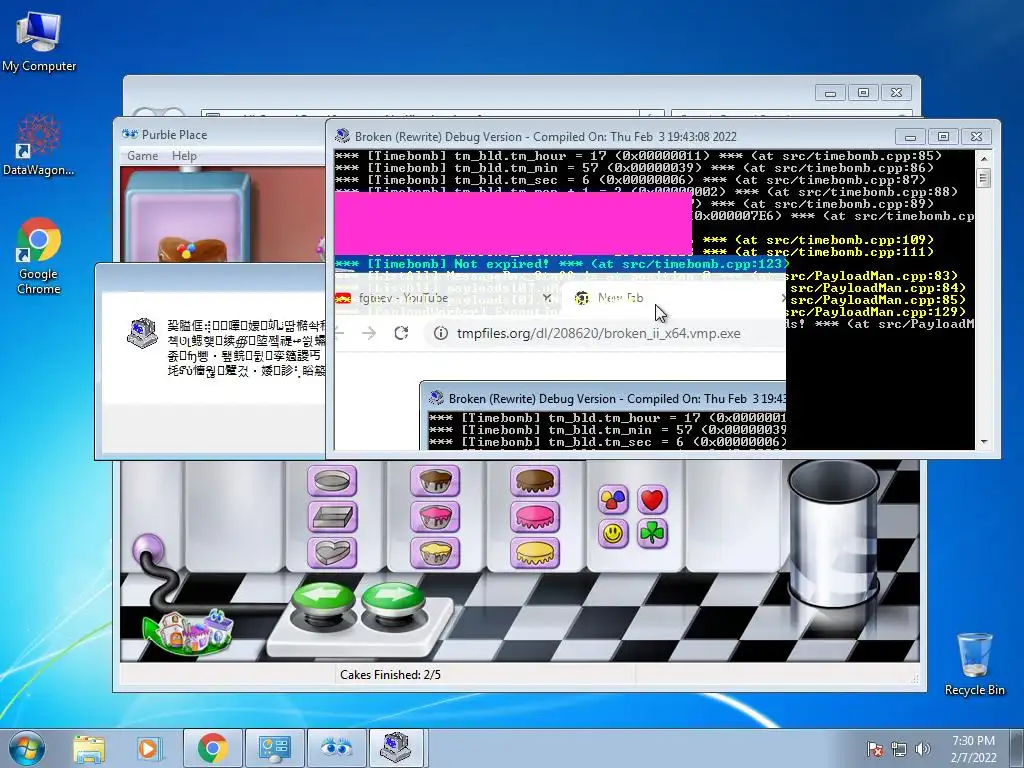The height and width of the screenshot is (768, 1024).
Task: Select the smiley face decoration
Action: tap(613, 534)
